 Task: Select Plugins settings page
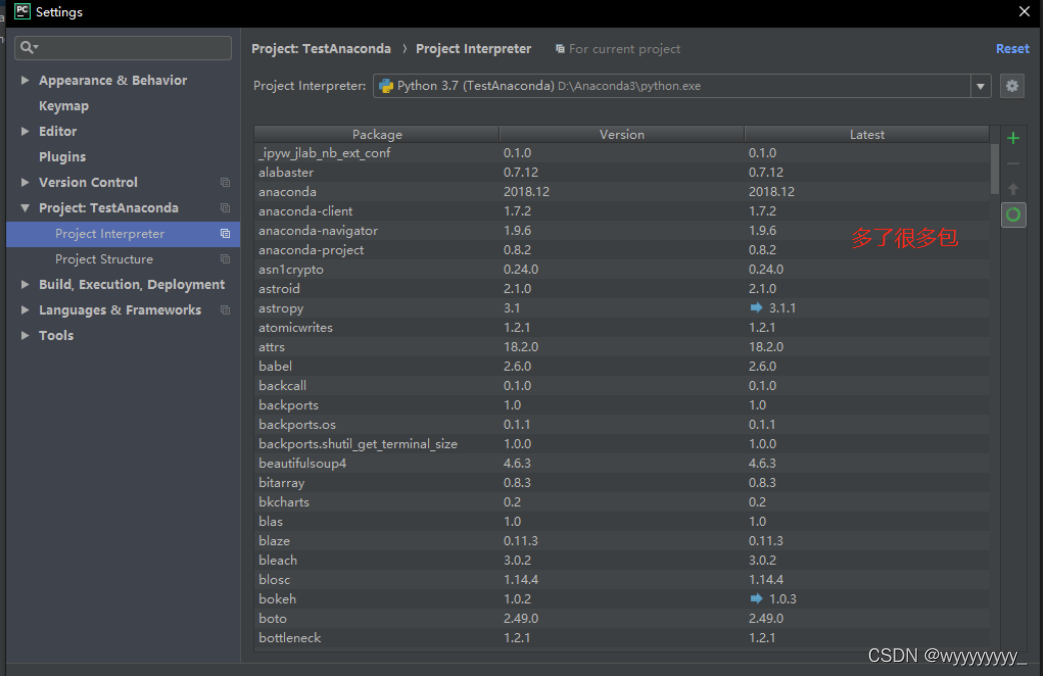point(63,157)
